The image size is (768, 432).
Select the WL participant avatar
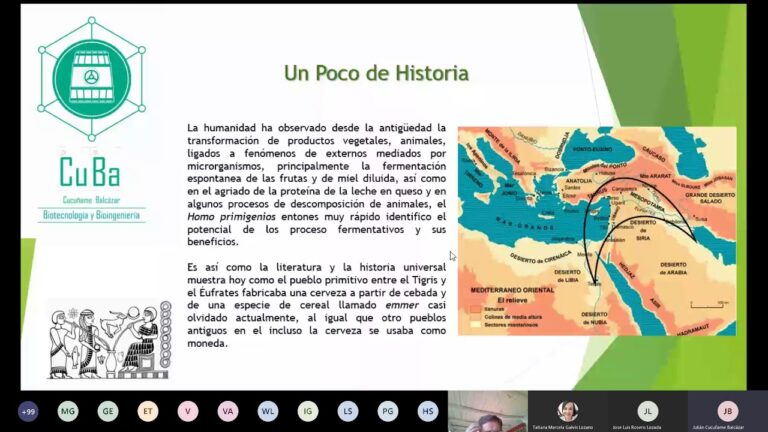268,411
